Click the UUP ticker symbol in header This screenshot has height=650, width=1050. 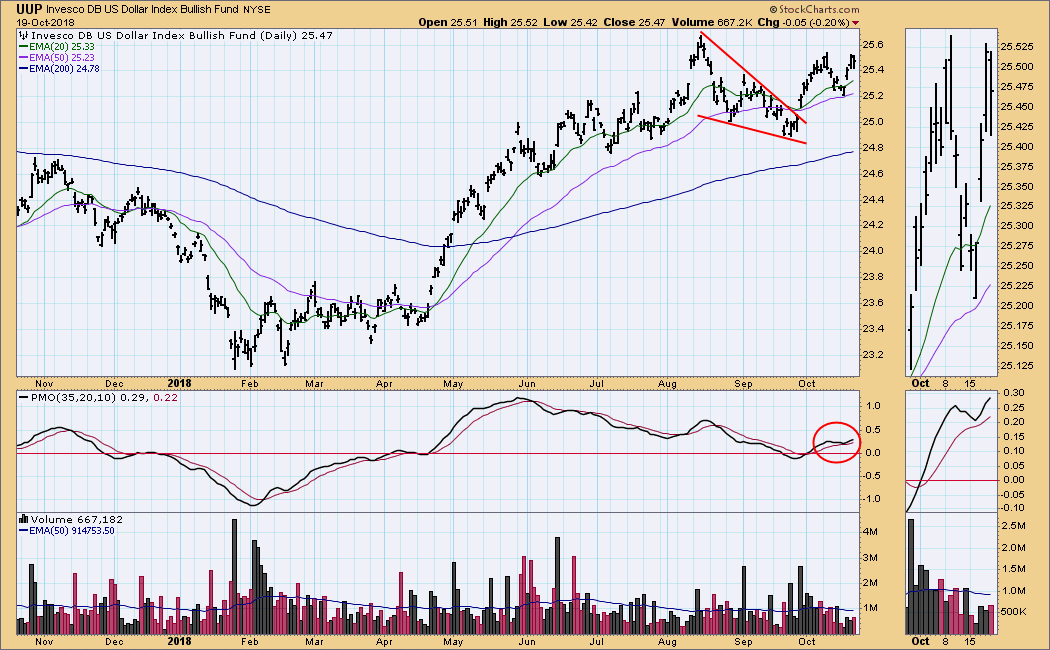click(29, 8)
